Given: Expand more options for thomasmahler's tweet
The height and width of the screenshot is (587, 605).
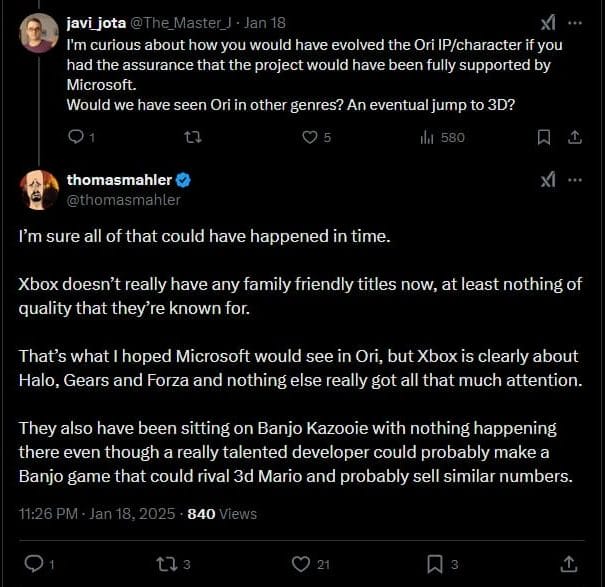Looking at the screenshot, I should pos(575,180).
